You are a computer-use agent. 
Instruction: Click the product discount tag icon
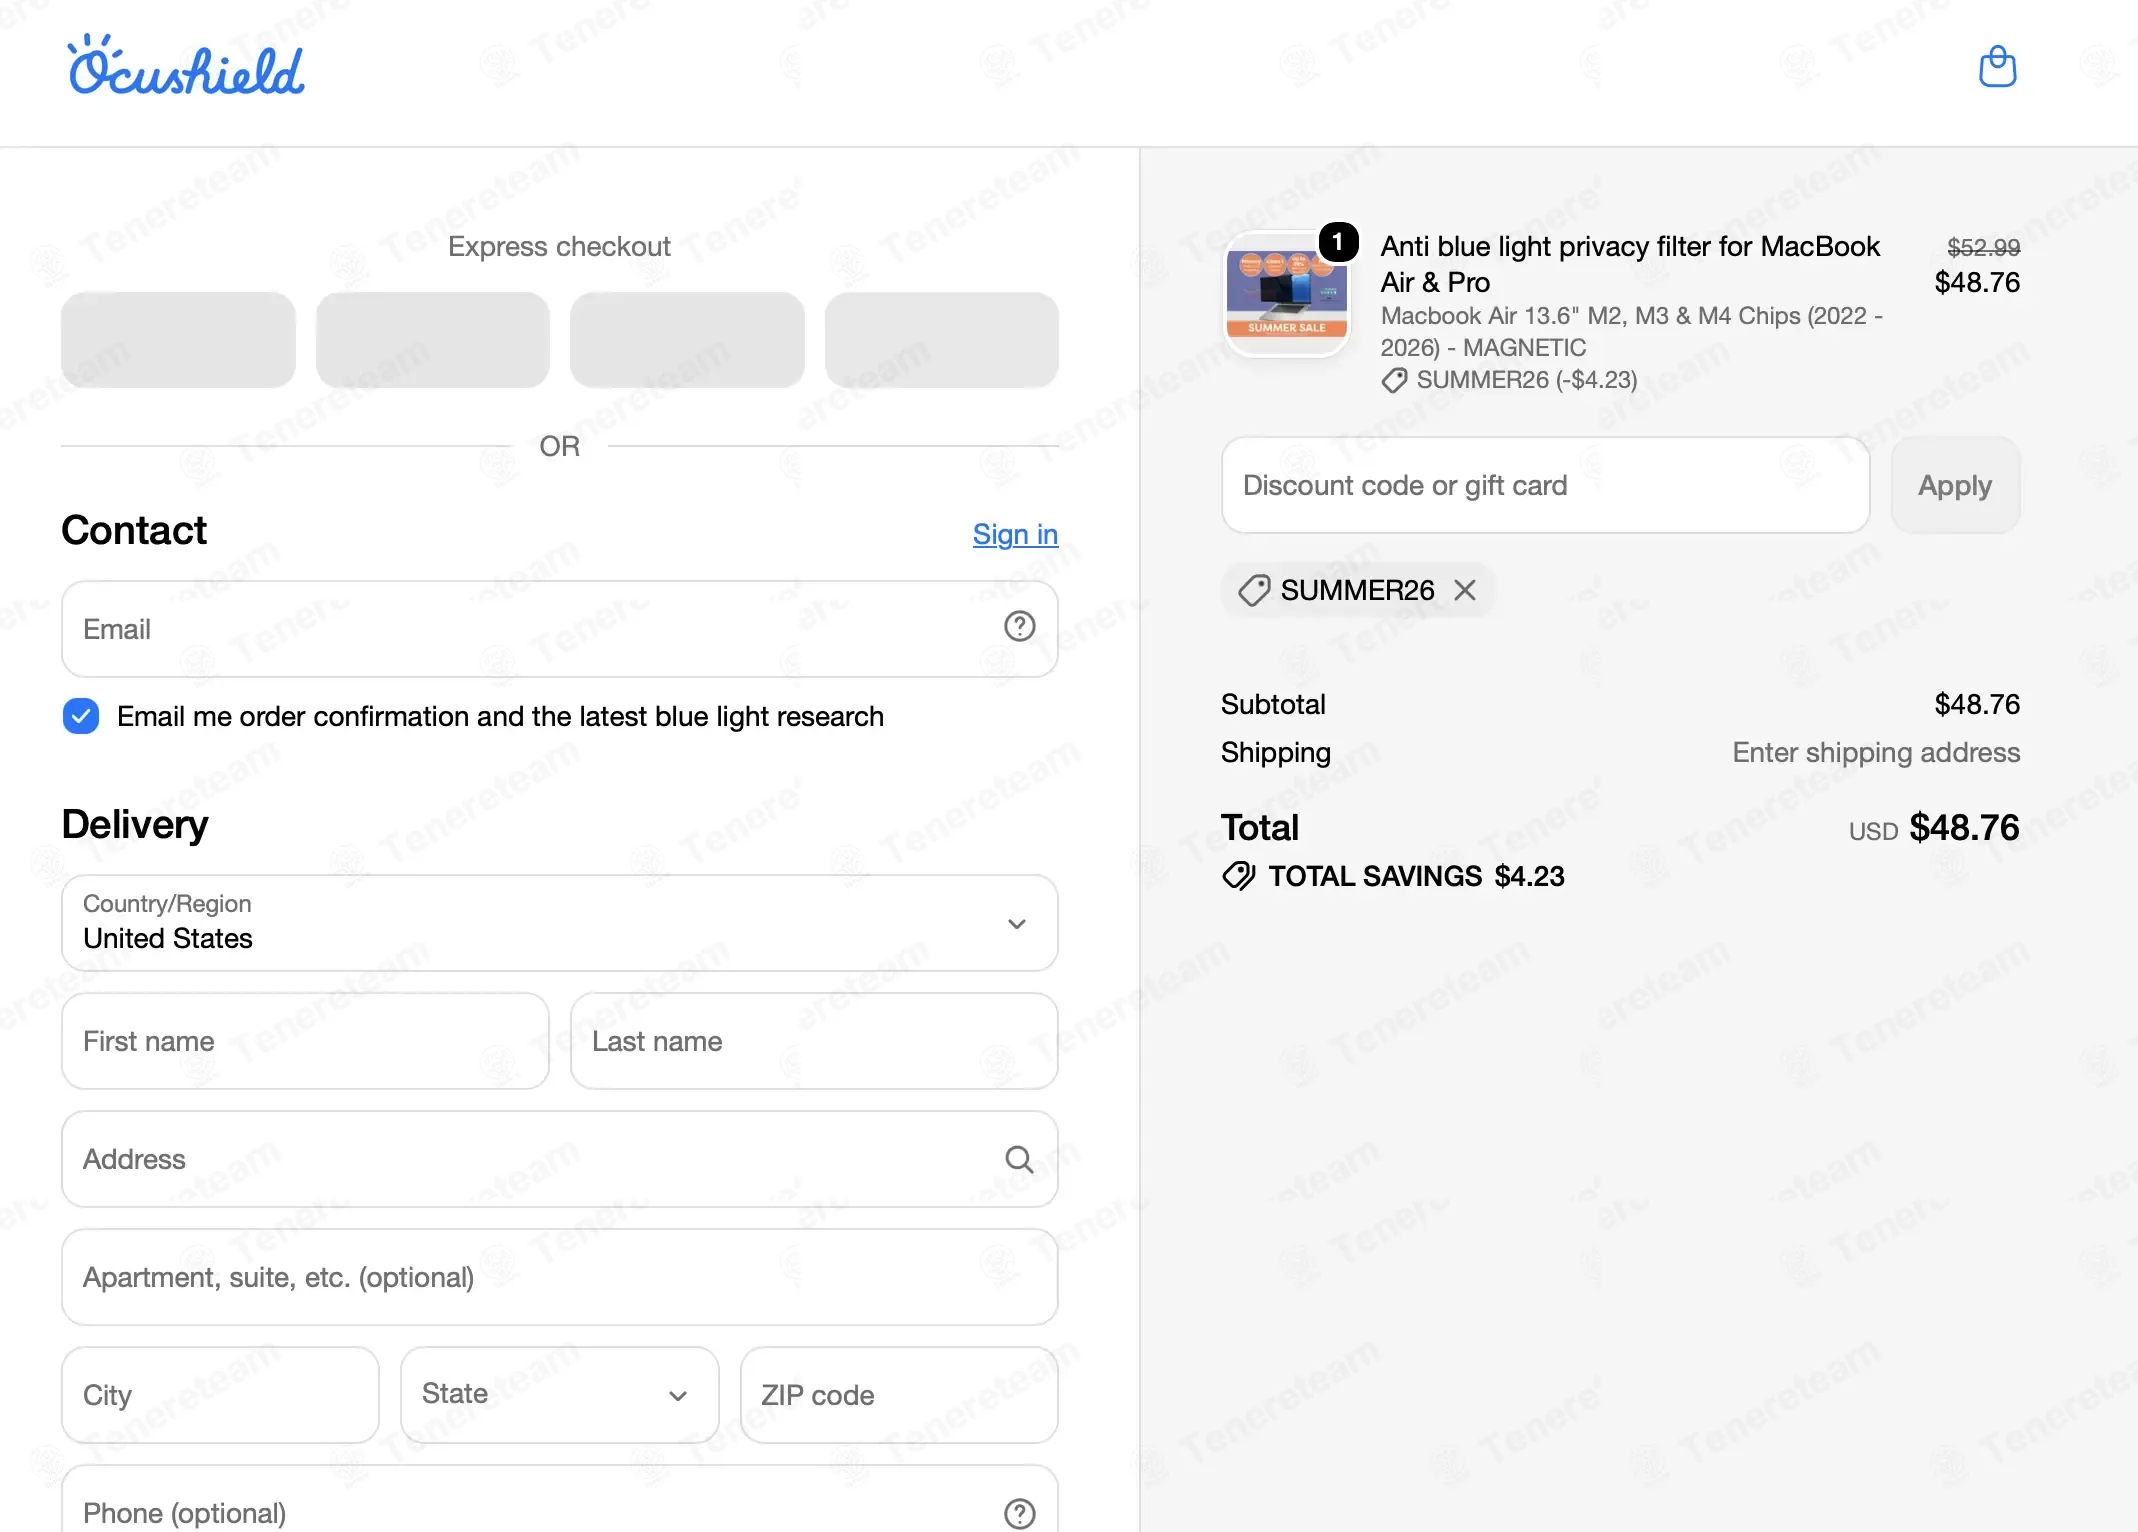click(x=1394, y=380)
